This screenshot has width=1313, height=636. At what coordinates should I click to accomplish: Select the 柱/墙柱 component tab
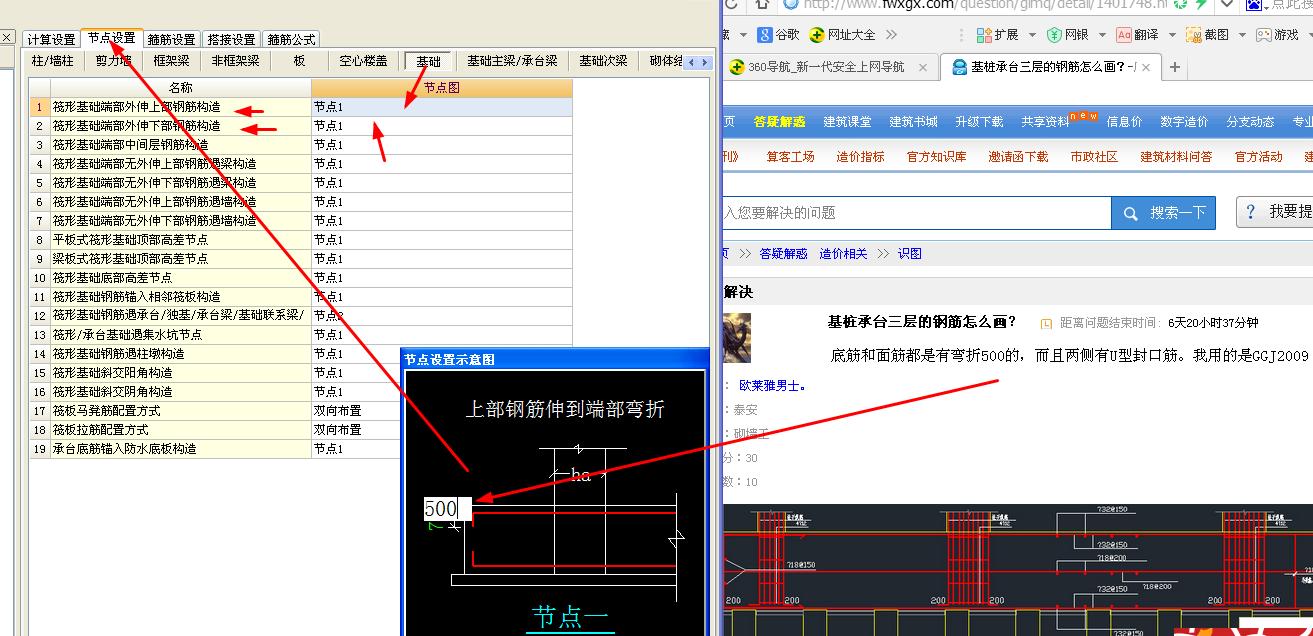[53, 61]
